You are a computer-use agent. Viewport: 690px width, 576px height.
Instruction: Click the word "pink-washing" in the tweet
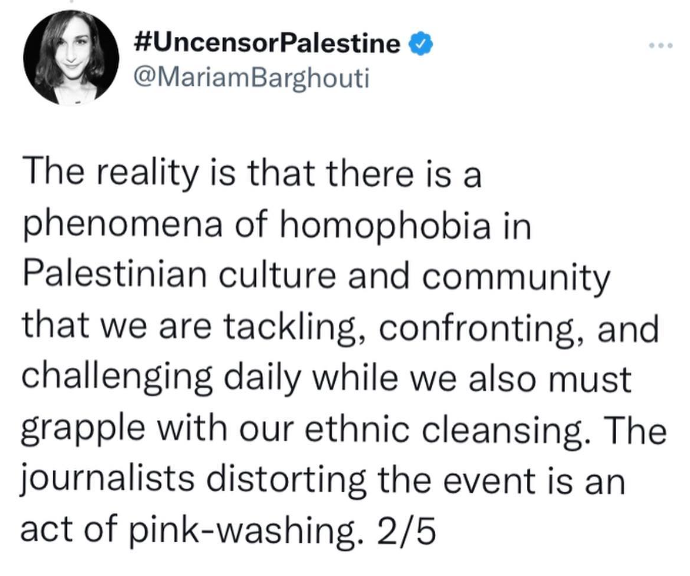point(247,531)
